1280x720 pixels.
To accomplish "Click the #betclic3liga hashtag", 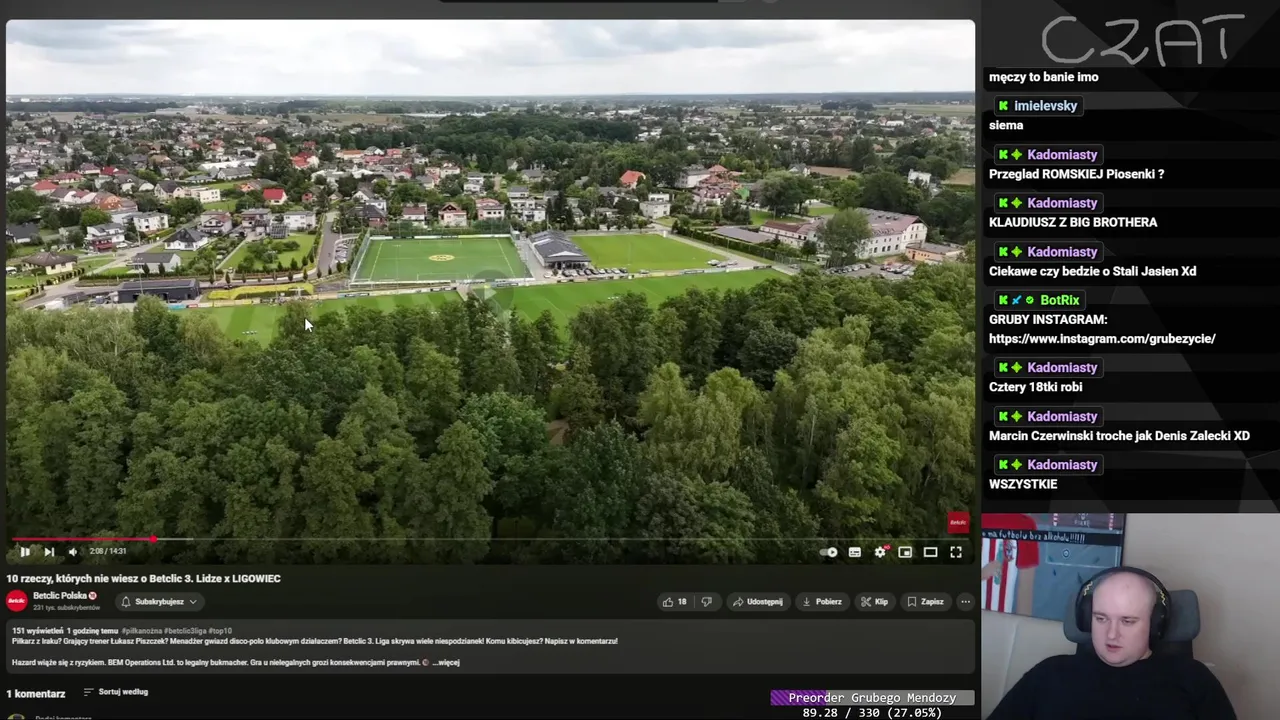I will [184, 632].
